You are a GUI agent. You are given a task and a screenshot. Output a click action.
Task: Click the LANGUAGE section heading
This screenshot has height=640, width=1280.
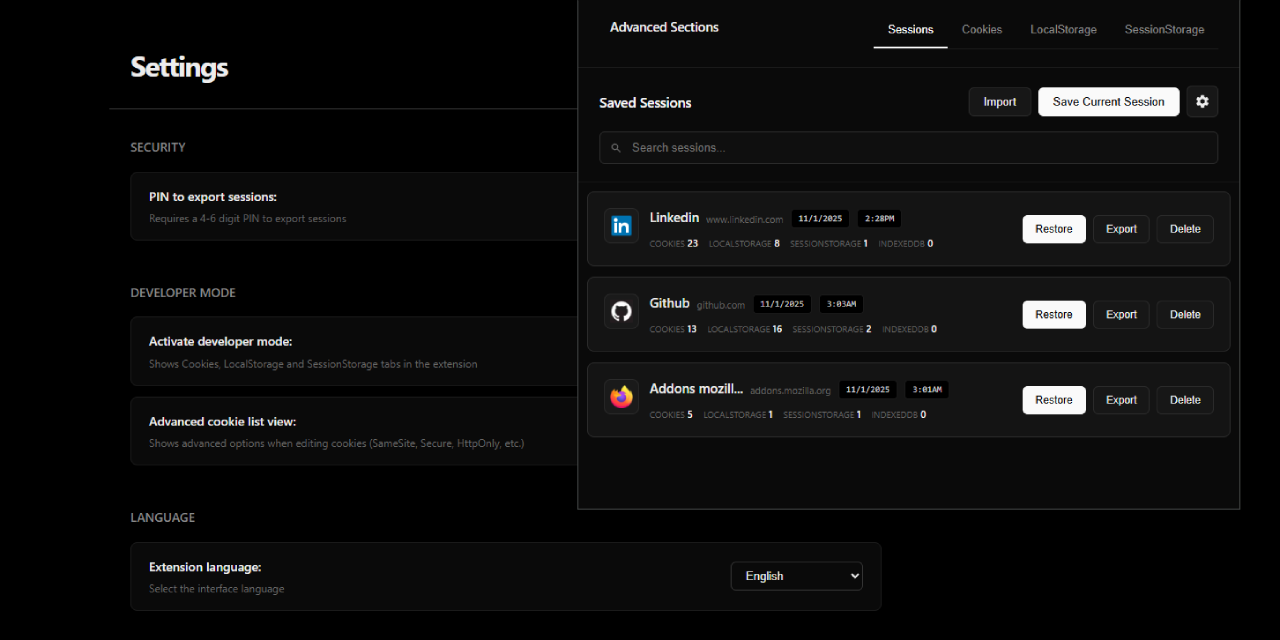coord(163,518)
